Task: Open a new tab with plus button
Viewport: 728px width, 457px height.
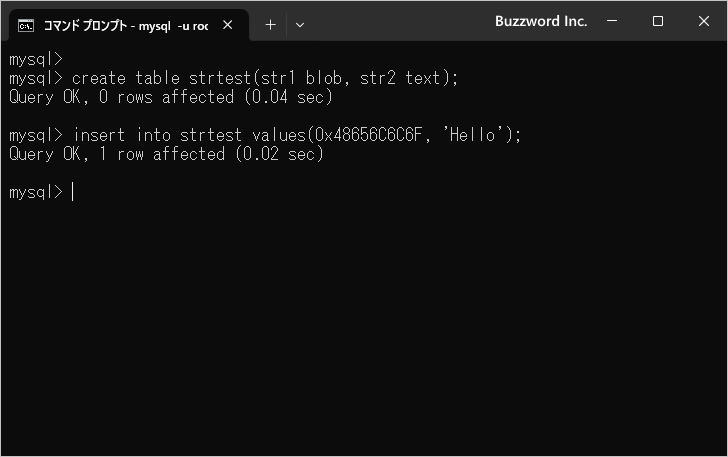Action: 270,25
